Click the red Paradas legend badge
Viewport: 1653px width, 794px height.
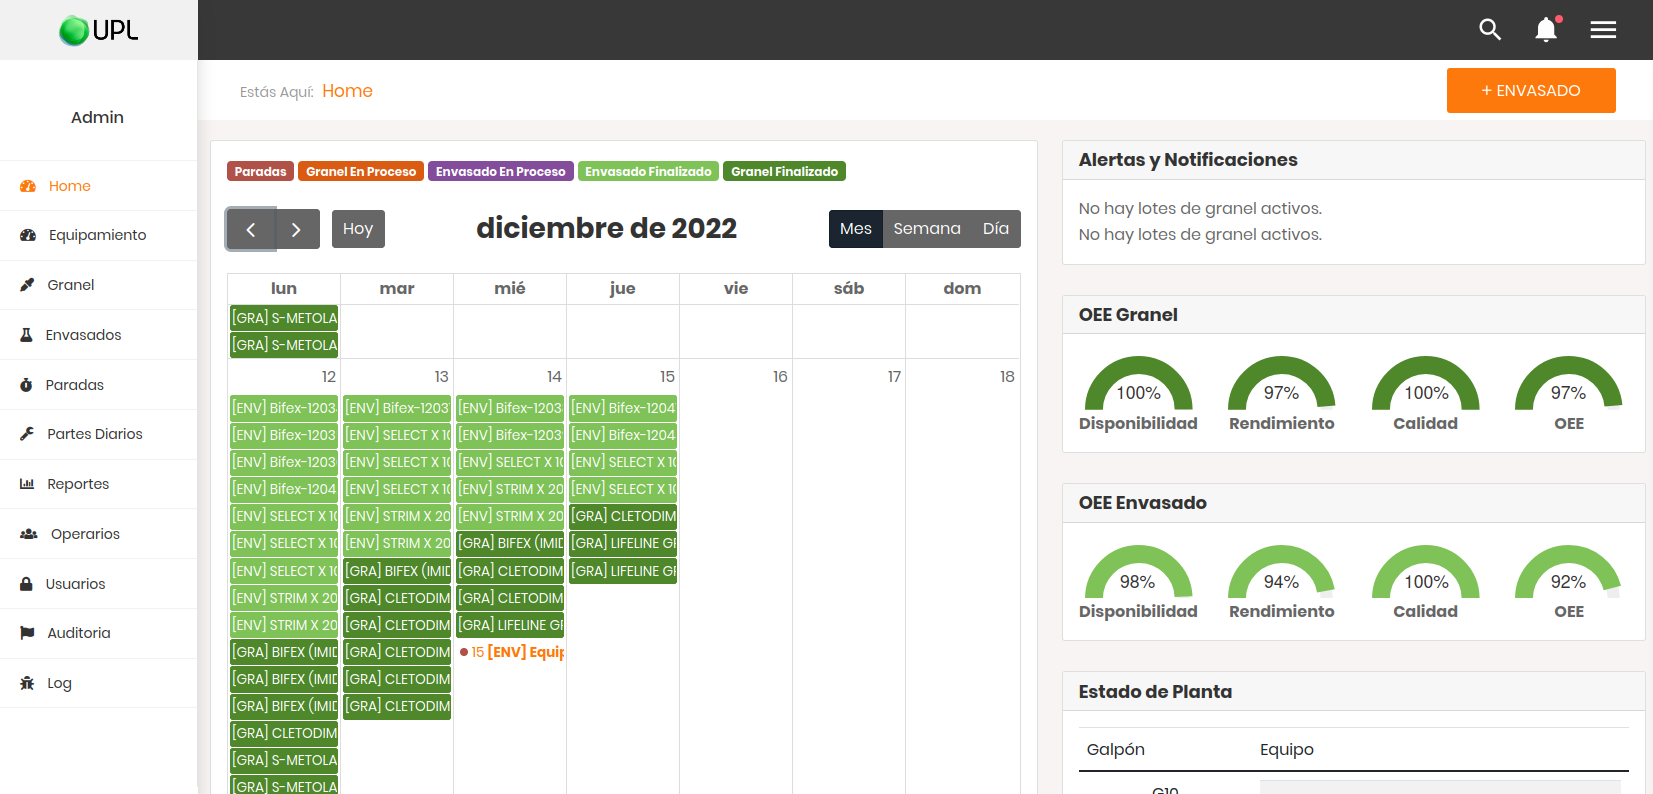coord(260,172)
